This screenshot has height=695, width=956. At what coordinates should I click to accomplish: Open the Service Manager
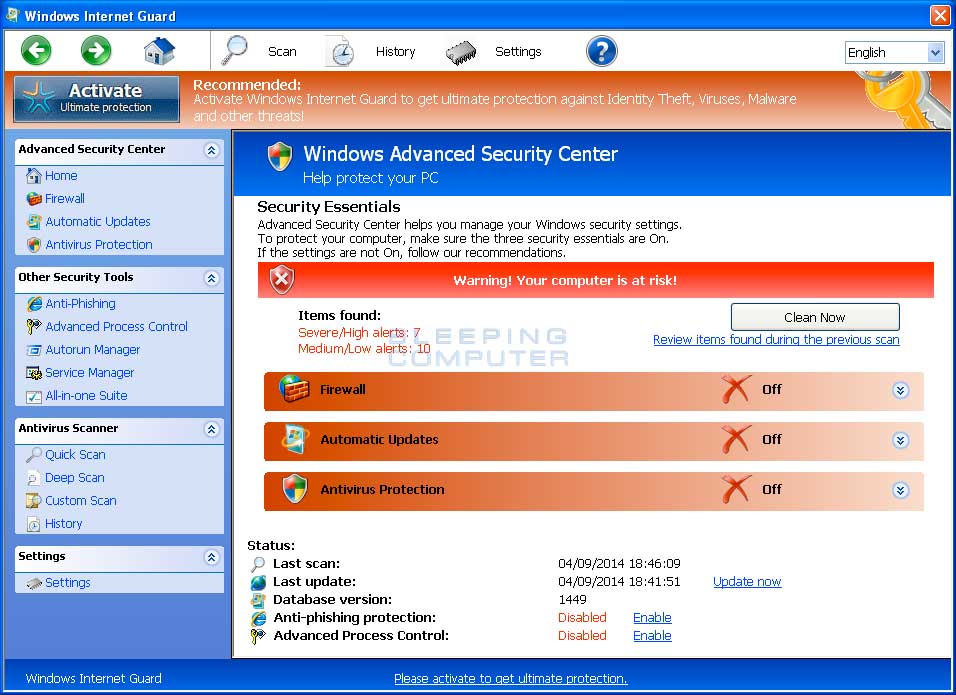(x=89, y=372)
